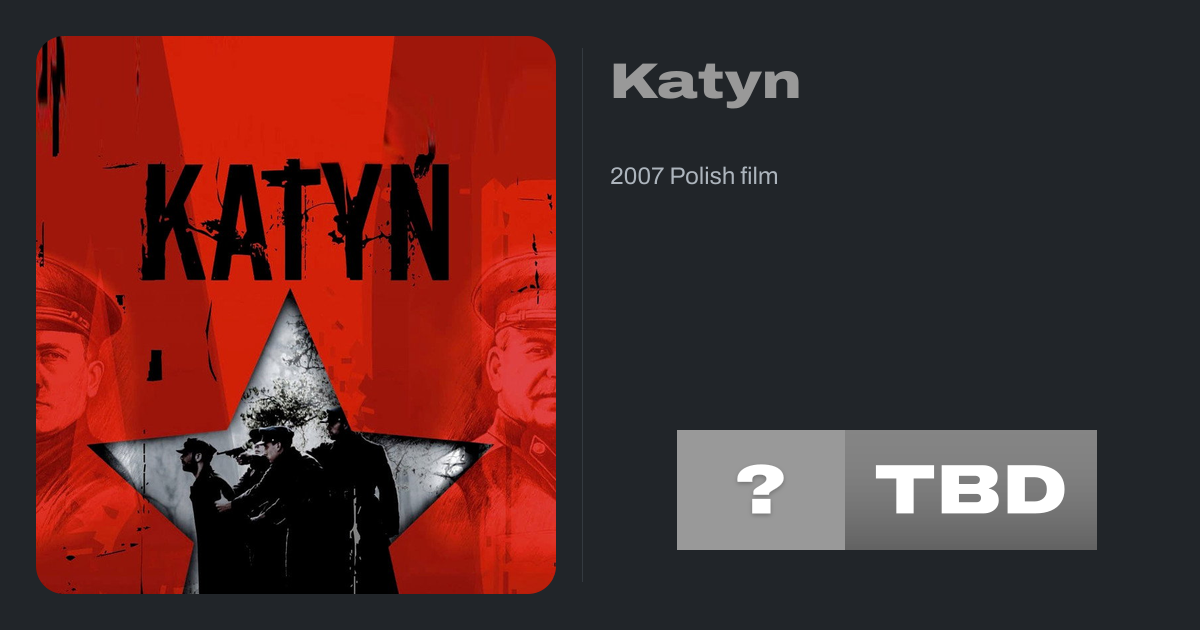The height and width of the screenshot is (630, 1200).
Task: Click the word "film" in the description
Action: 759,176
